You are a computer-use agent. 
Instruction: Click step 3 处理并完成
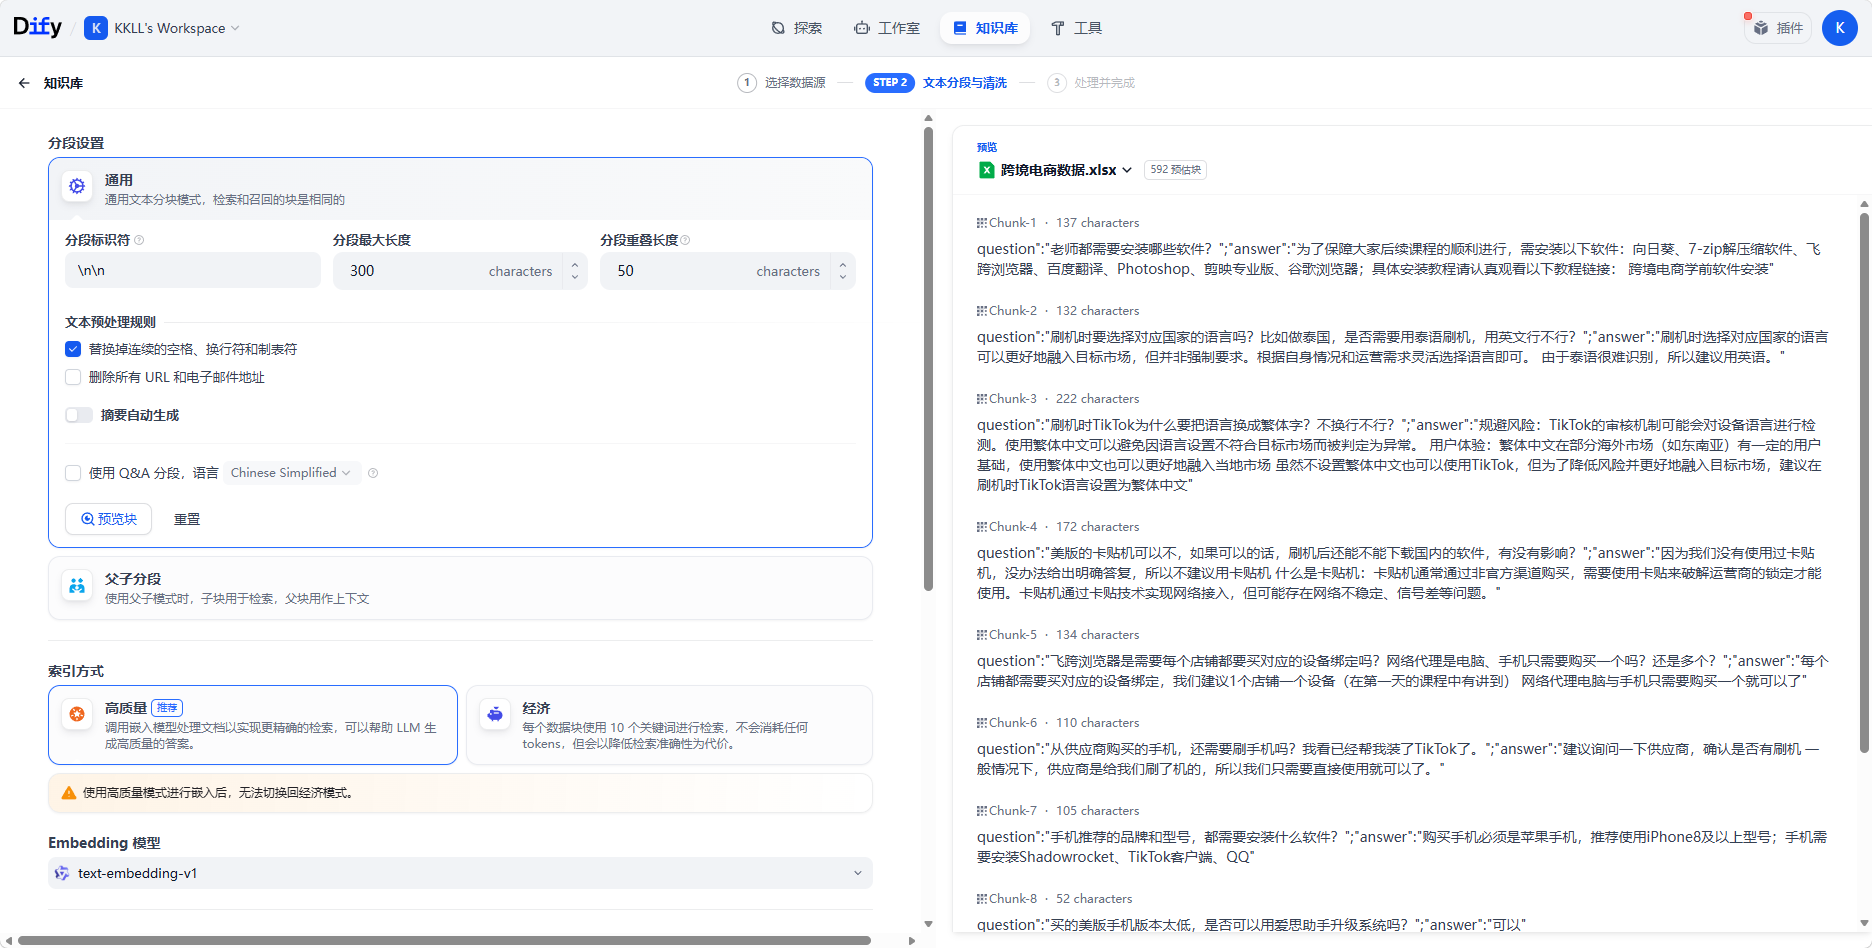1091,83
